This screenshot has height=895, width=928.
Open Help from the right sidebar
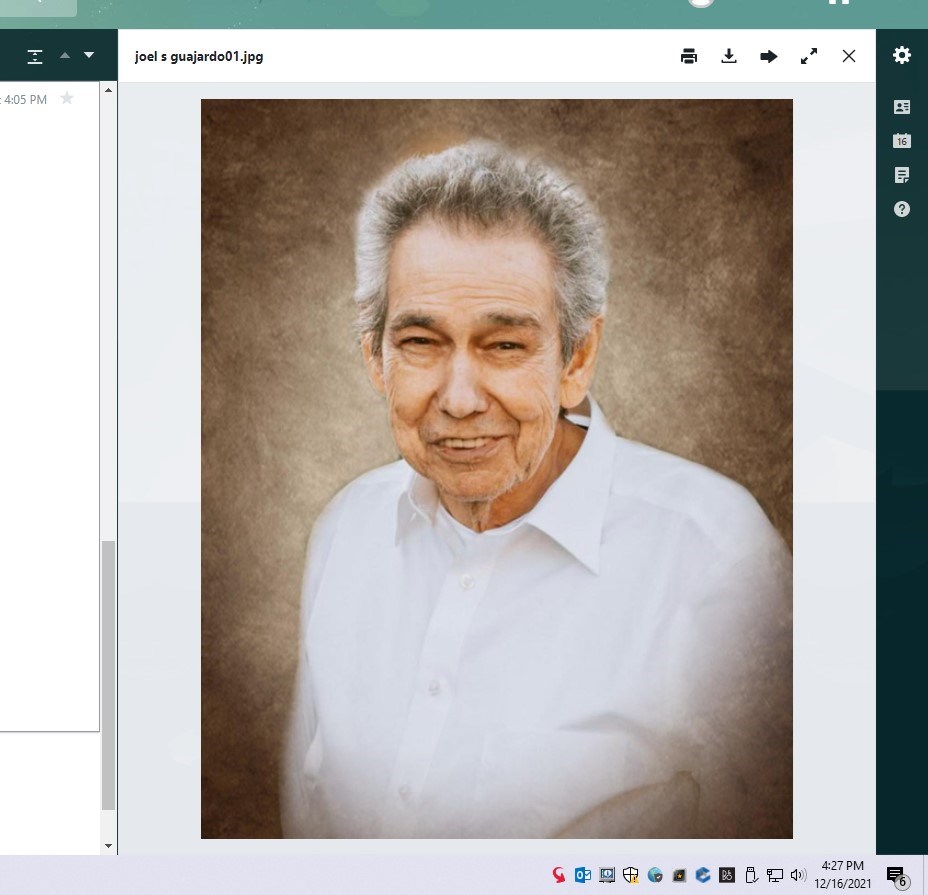click(902, 209)
